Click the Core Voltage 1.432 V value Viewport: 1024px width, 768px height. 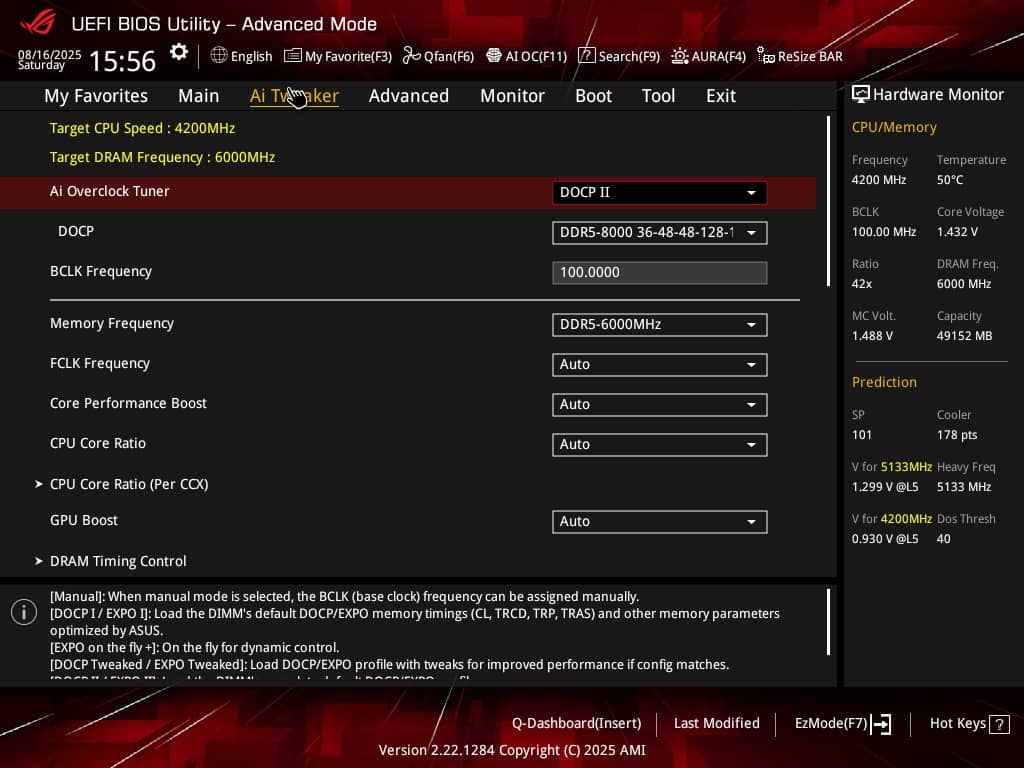[957, 232]
